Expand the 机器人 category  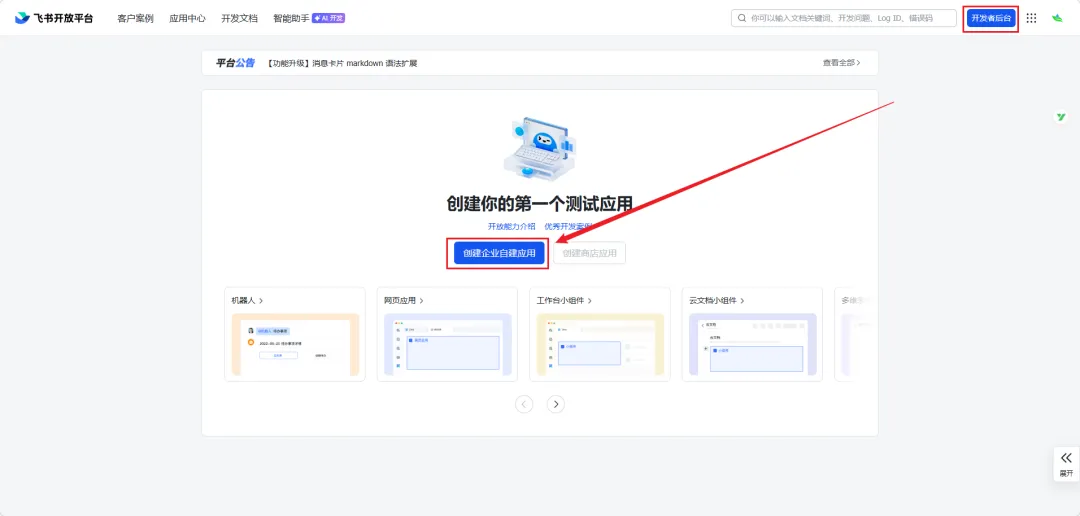point(247,300)
